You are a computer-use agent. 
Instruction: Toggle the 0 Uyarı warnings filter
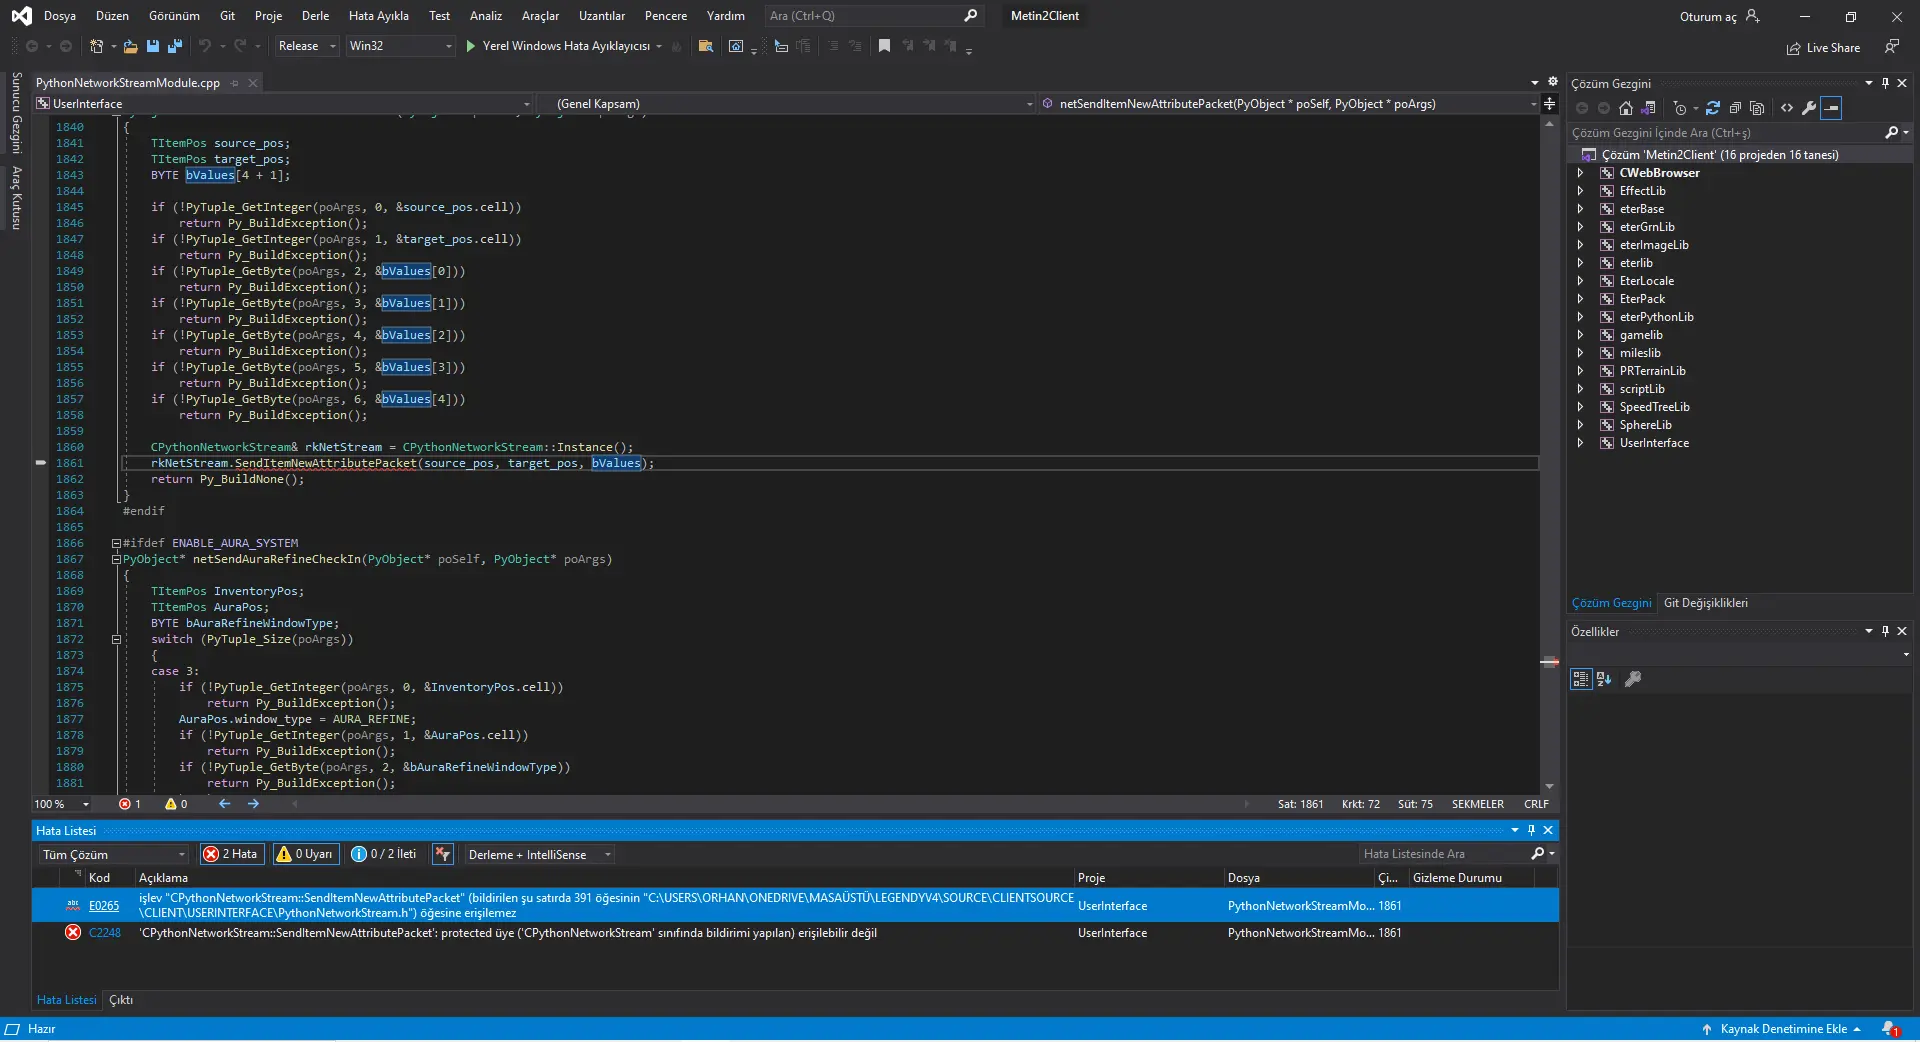point(306,854)
